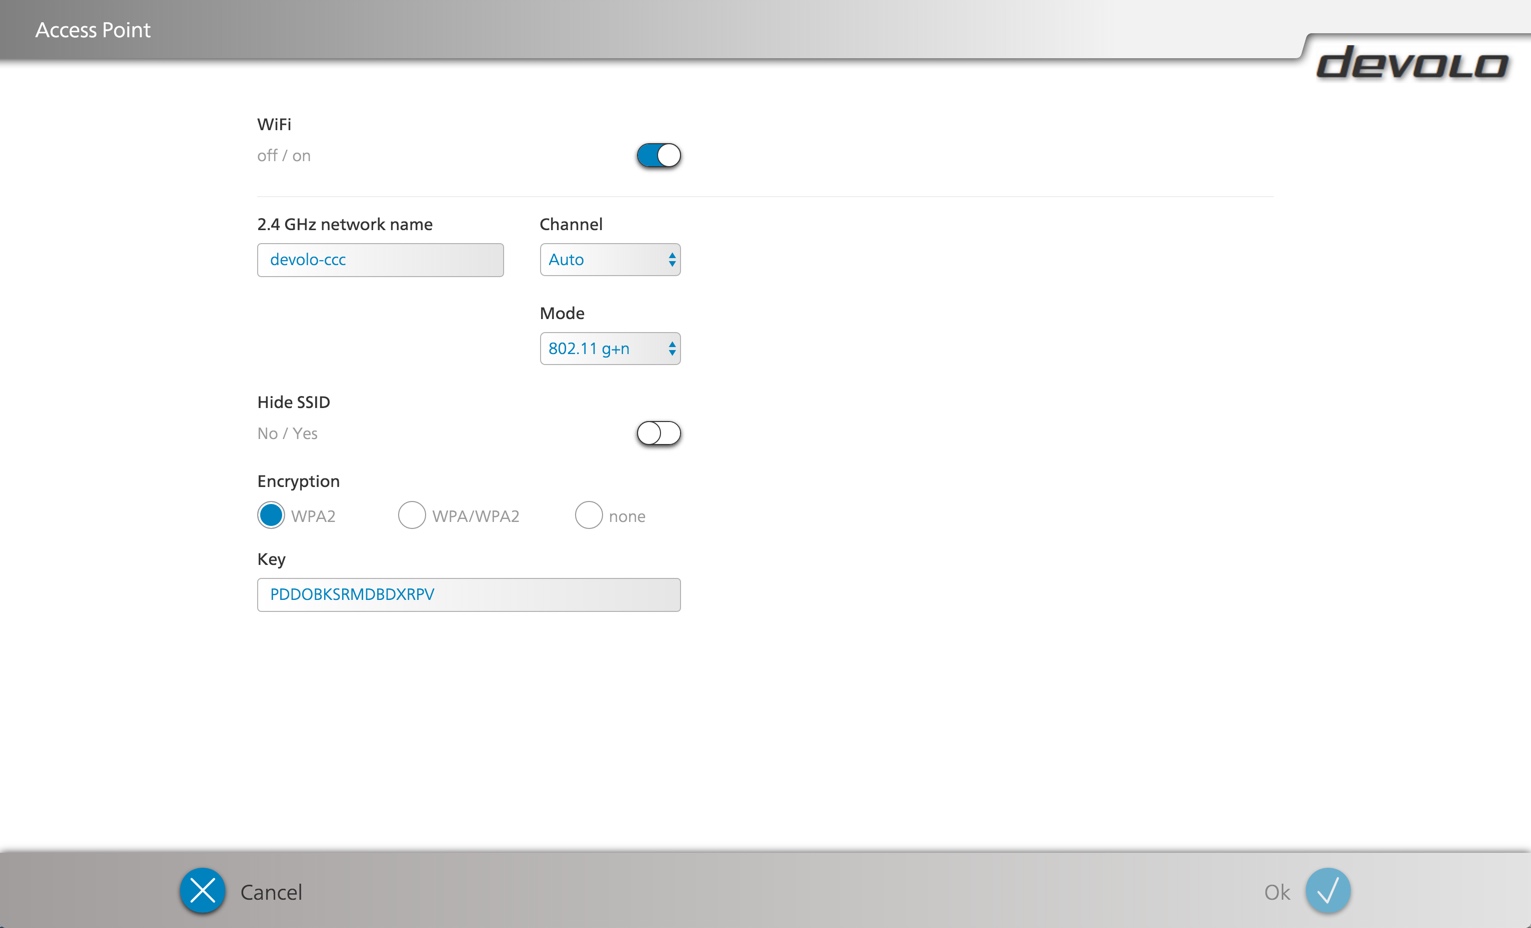Click the Encryption section heading
Screen dimensions: 1531x928
coord(298,481)
